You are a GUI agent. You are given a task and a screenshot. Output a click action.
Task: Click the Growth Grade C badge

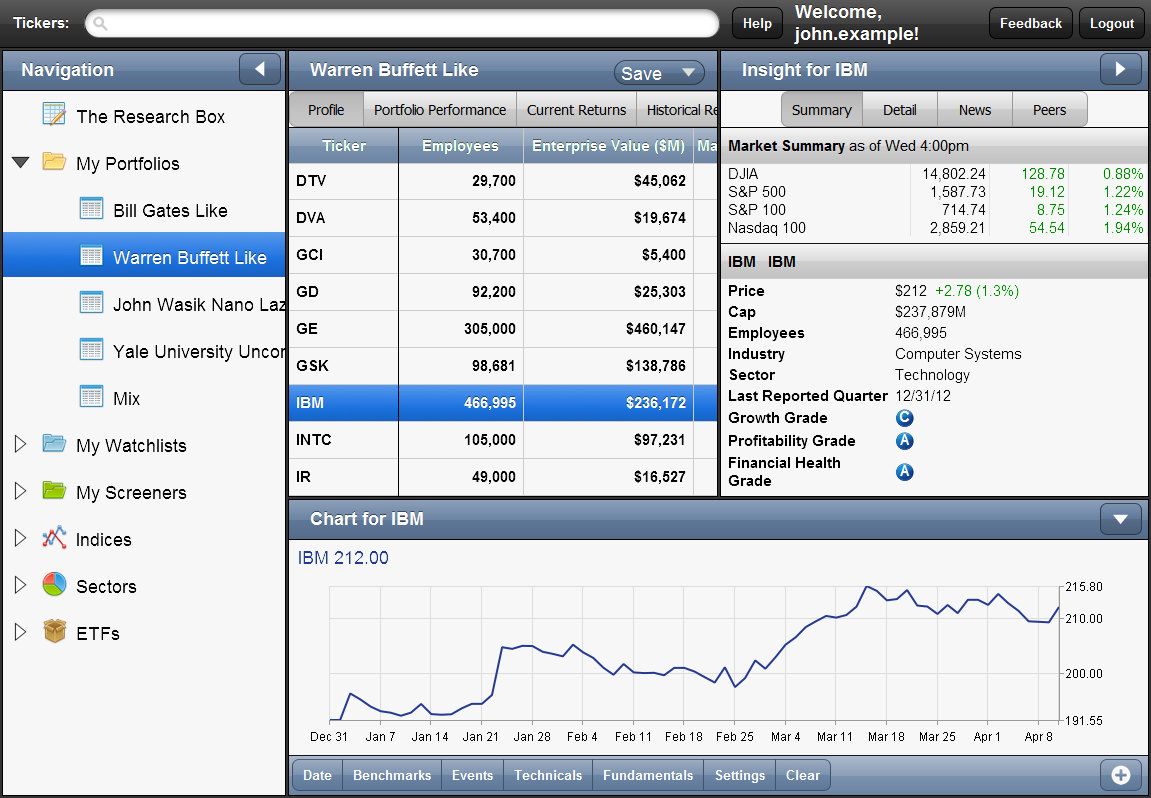click(x=904, y=418)
